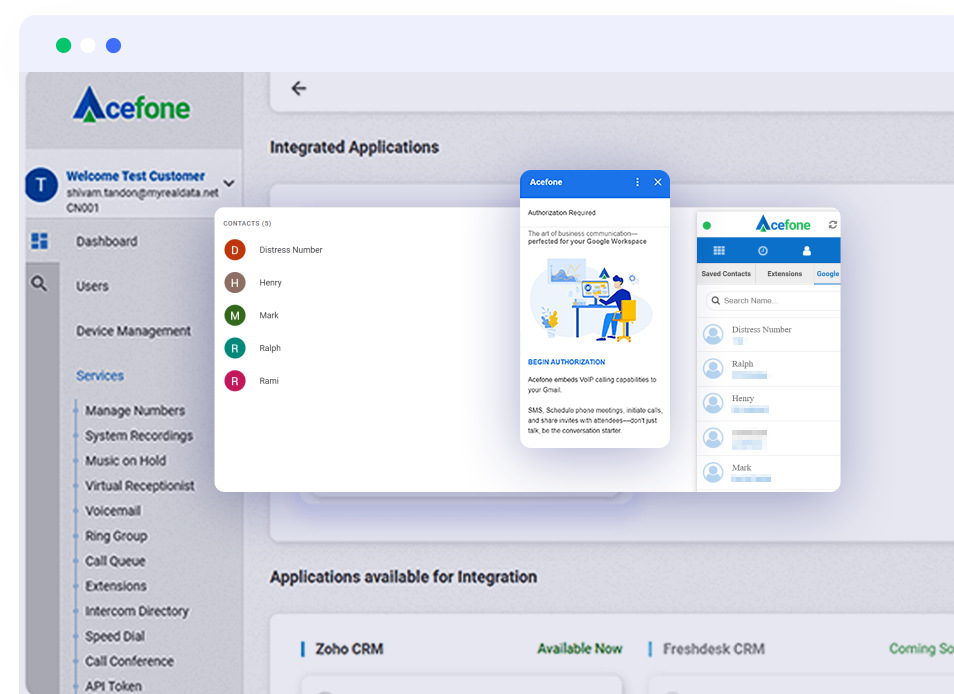Select Distress Number avatar in Acefone widget
This screenshot has height=694, width=954.
(x=713, y=334)
